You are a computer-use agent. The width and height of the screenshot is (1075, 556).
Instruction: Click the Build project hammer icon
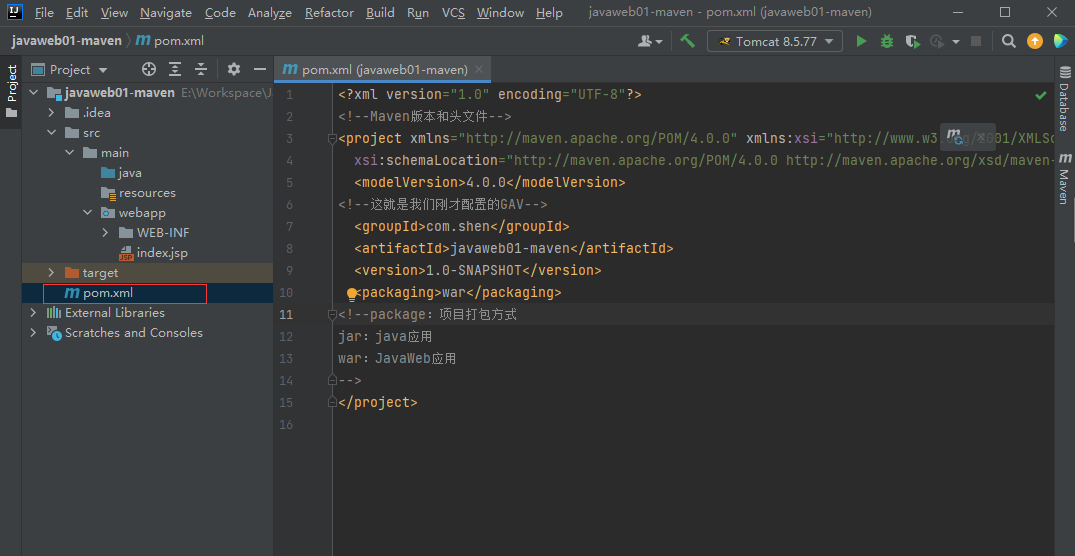[687, 41]
